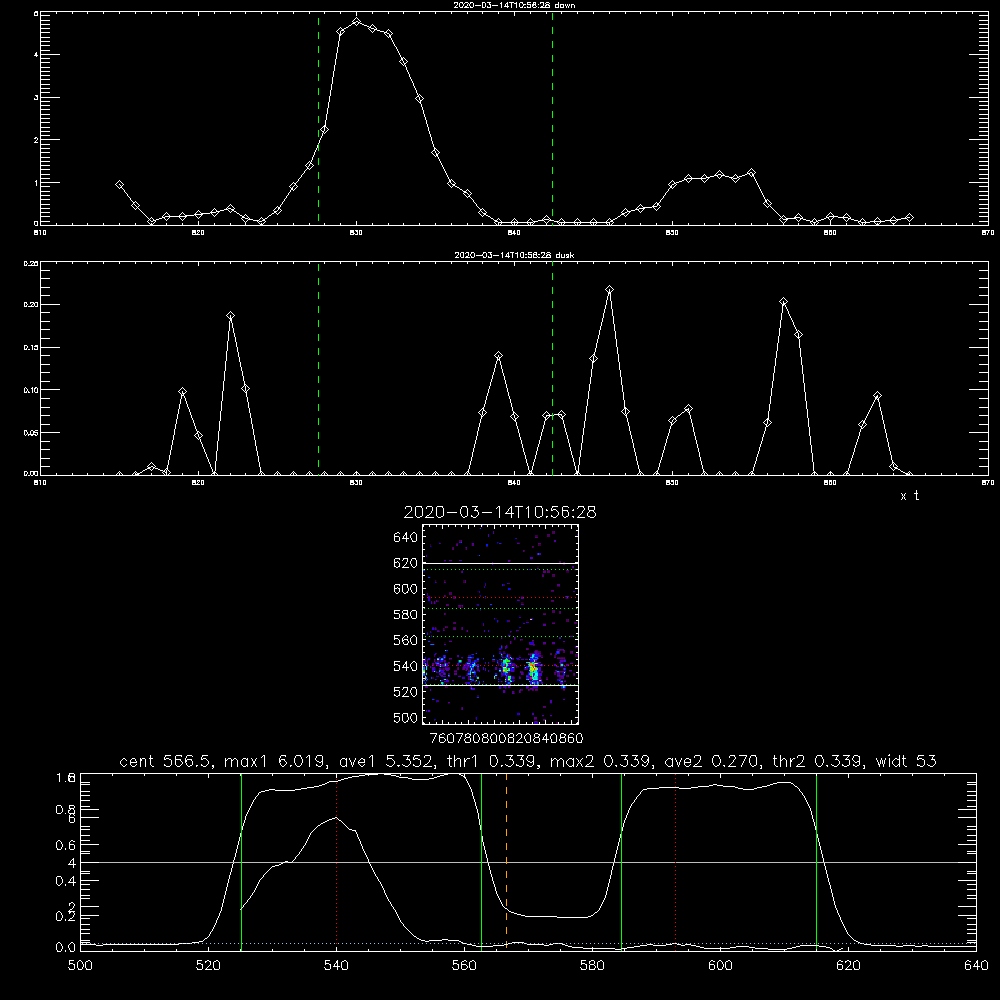
Task: Select the x-axis label 620 in bottom plot
Action: (x=848, y=966)
